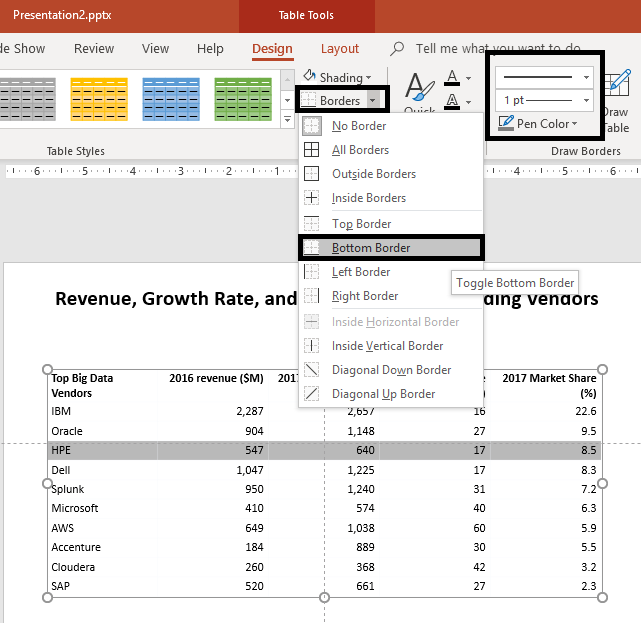Switch to the View ribbon tab

155,49
